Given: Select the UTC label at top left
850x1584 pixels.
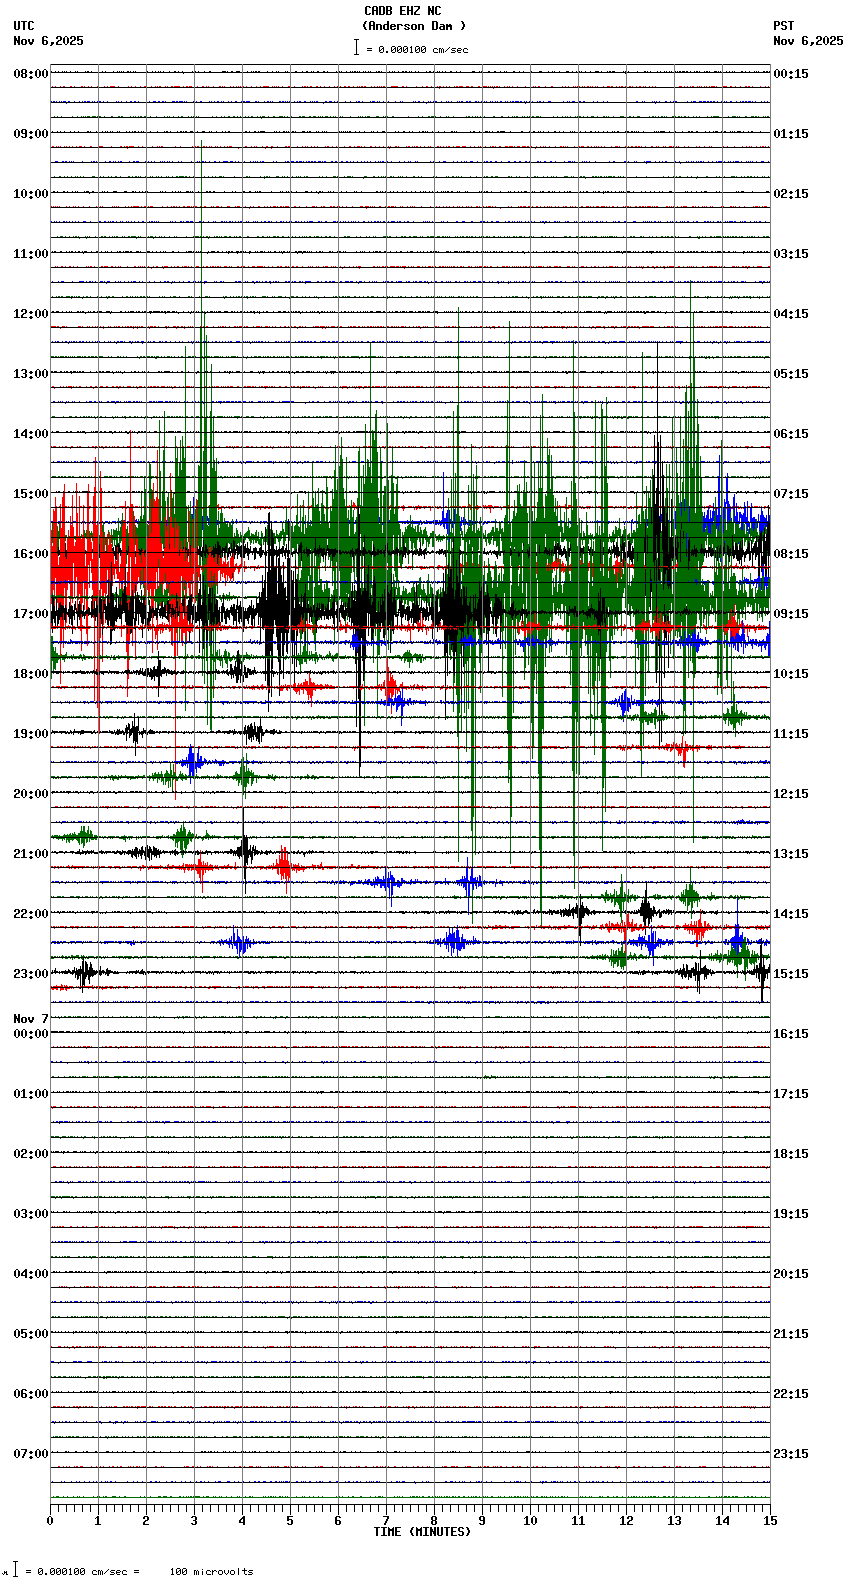Looking at the screenshot, I should [x=24, y=26].
